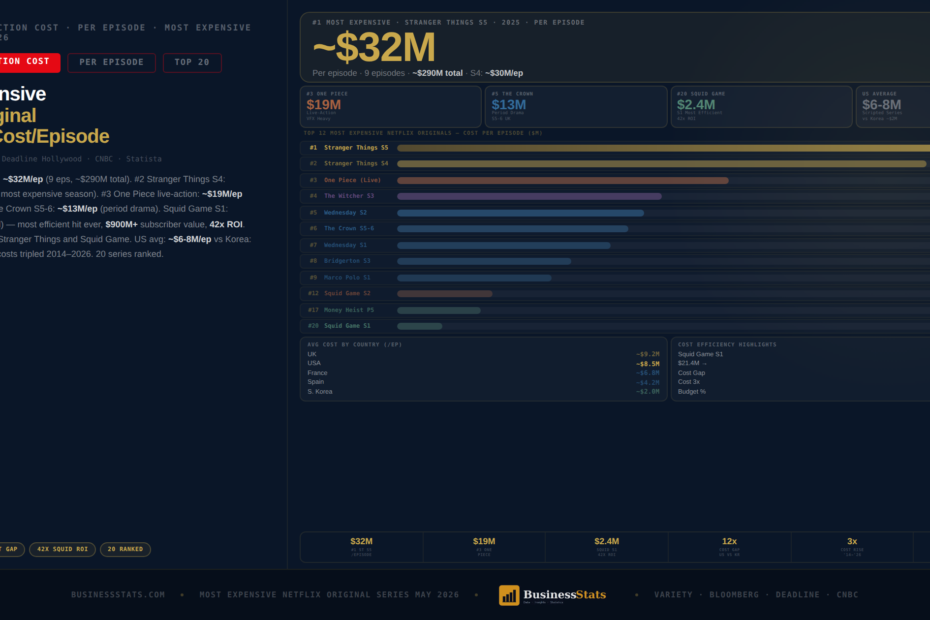Click the Spain country cost row
Viewport: 930px width, 620px height.
coord(483,382)
